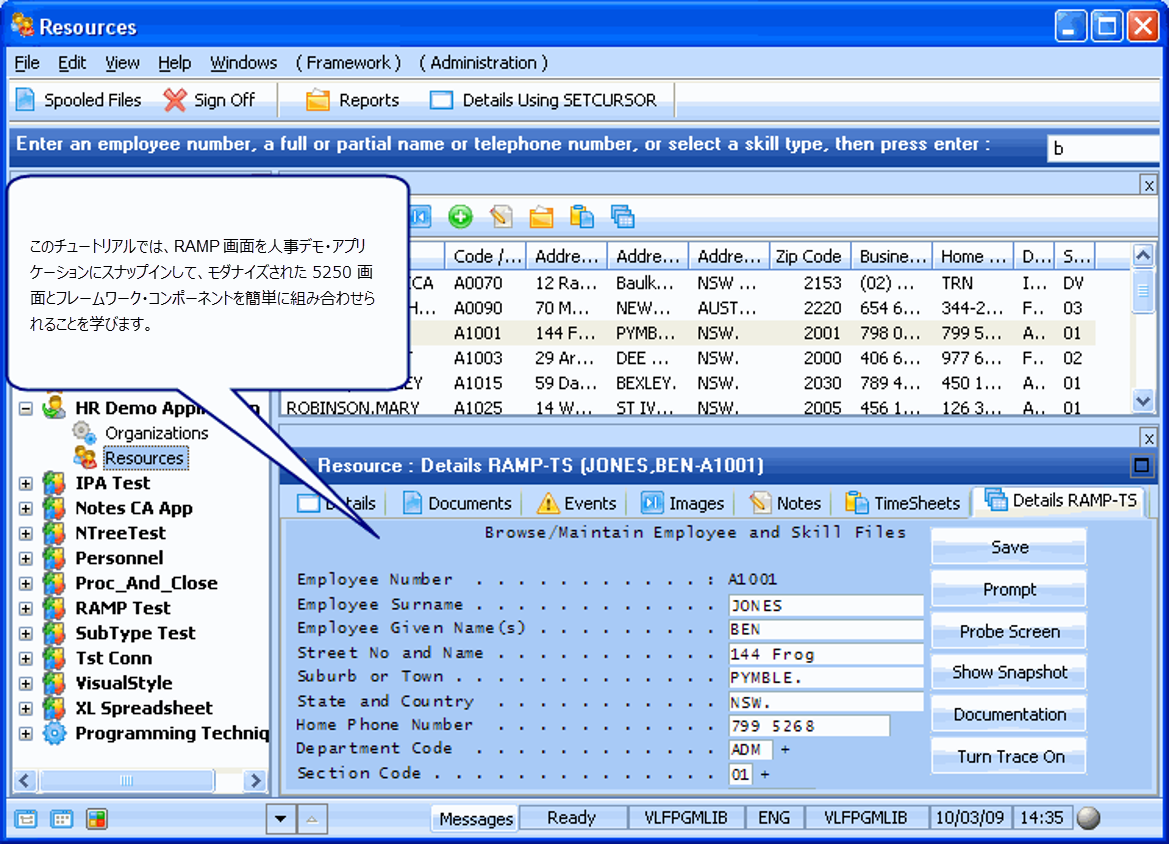Click the pencil notes icon in list toolbar
Image resolution: width=1169 pixels, height=844 pixels.
click(x=501, y=217)
